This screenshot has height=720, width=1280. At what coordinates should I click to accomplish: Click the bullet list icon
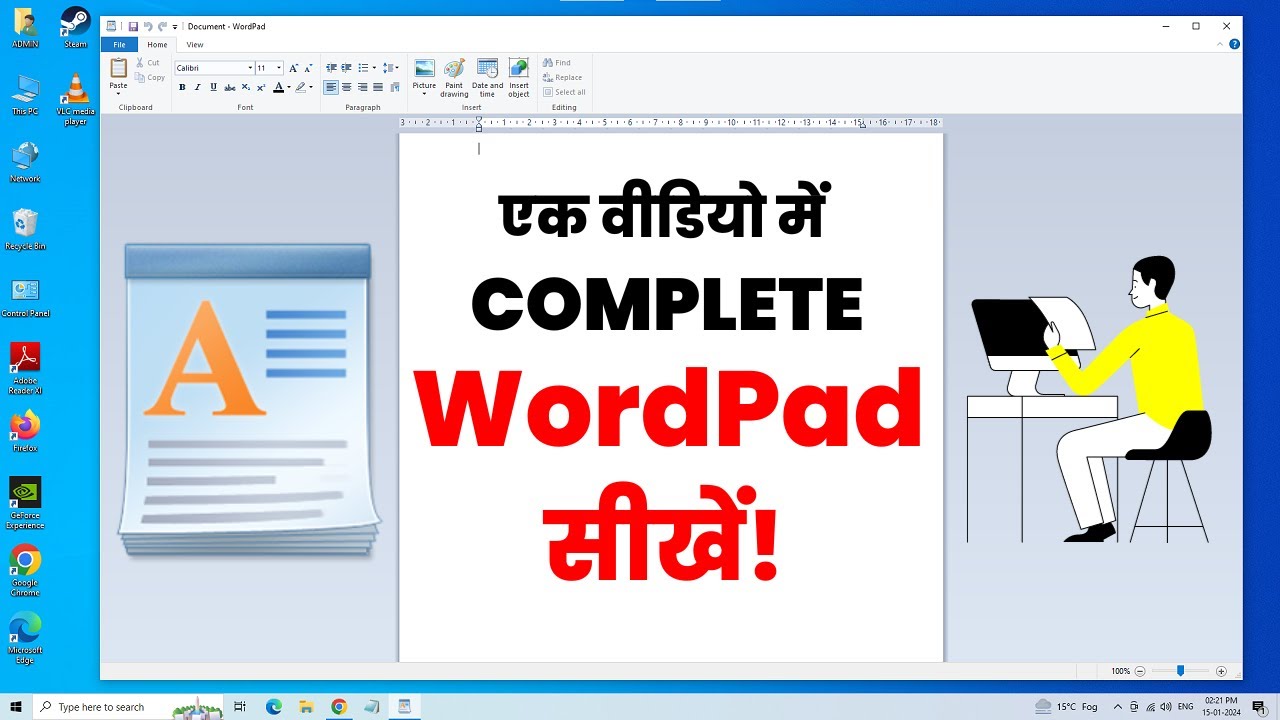coord(363,68)
